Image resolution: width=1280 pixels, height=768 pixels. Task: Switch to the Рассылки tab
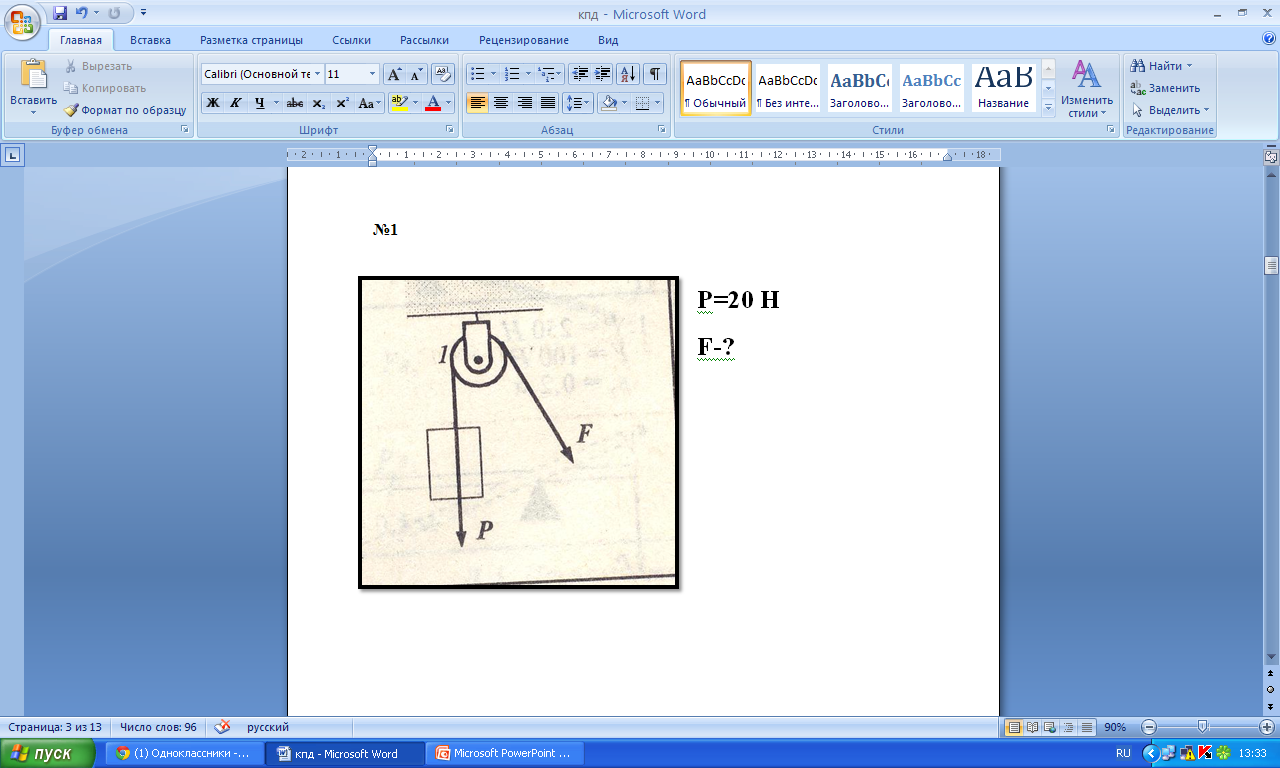click(x=424, y=40)
